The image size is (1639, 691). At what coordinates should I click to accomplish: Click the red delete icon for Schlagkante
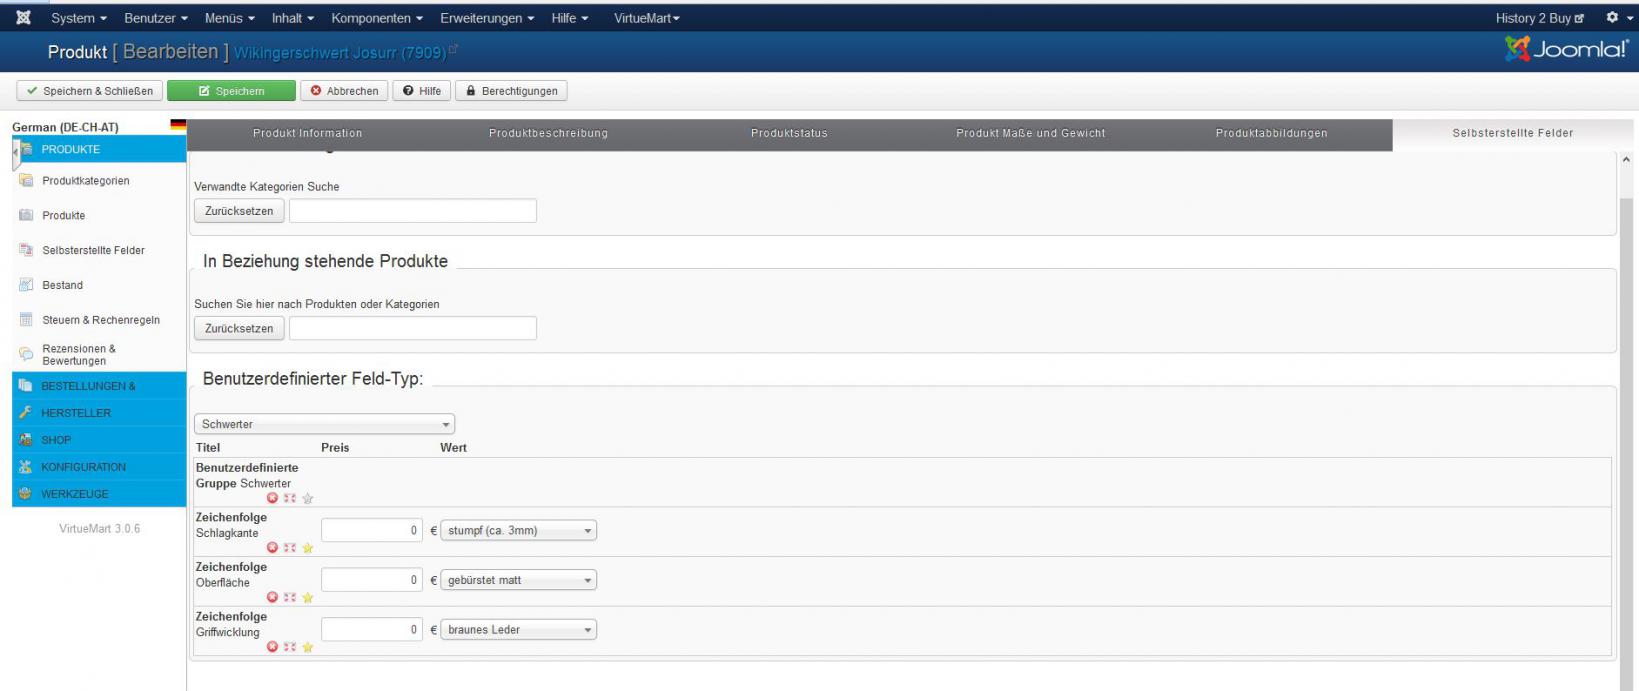click(x=272, y=548)
